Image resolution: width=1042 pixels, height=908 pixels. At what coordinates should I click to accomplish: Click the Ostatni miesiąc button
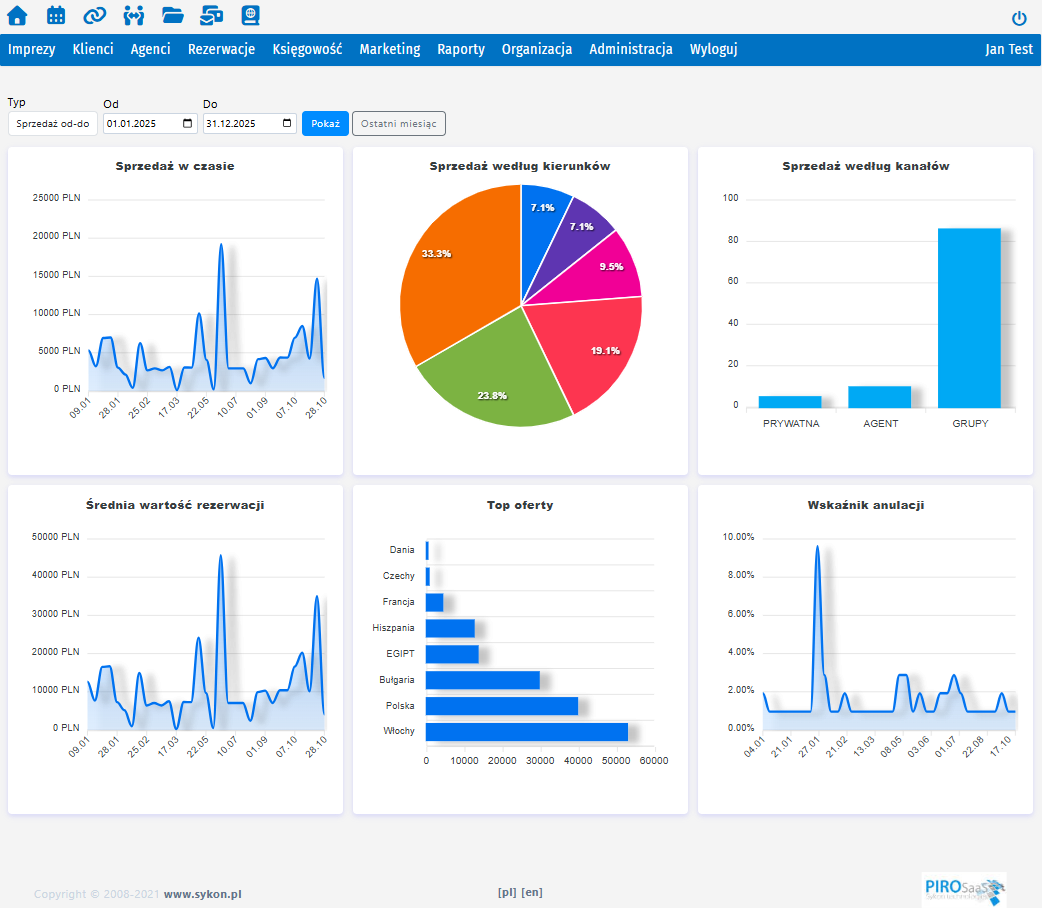click(398, 124)
